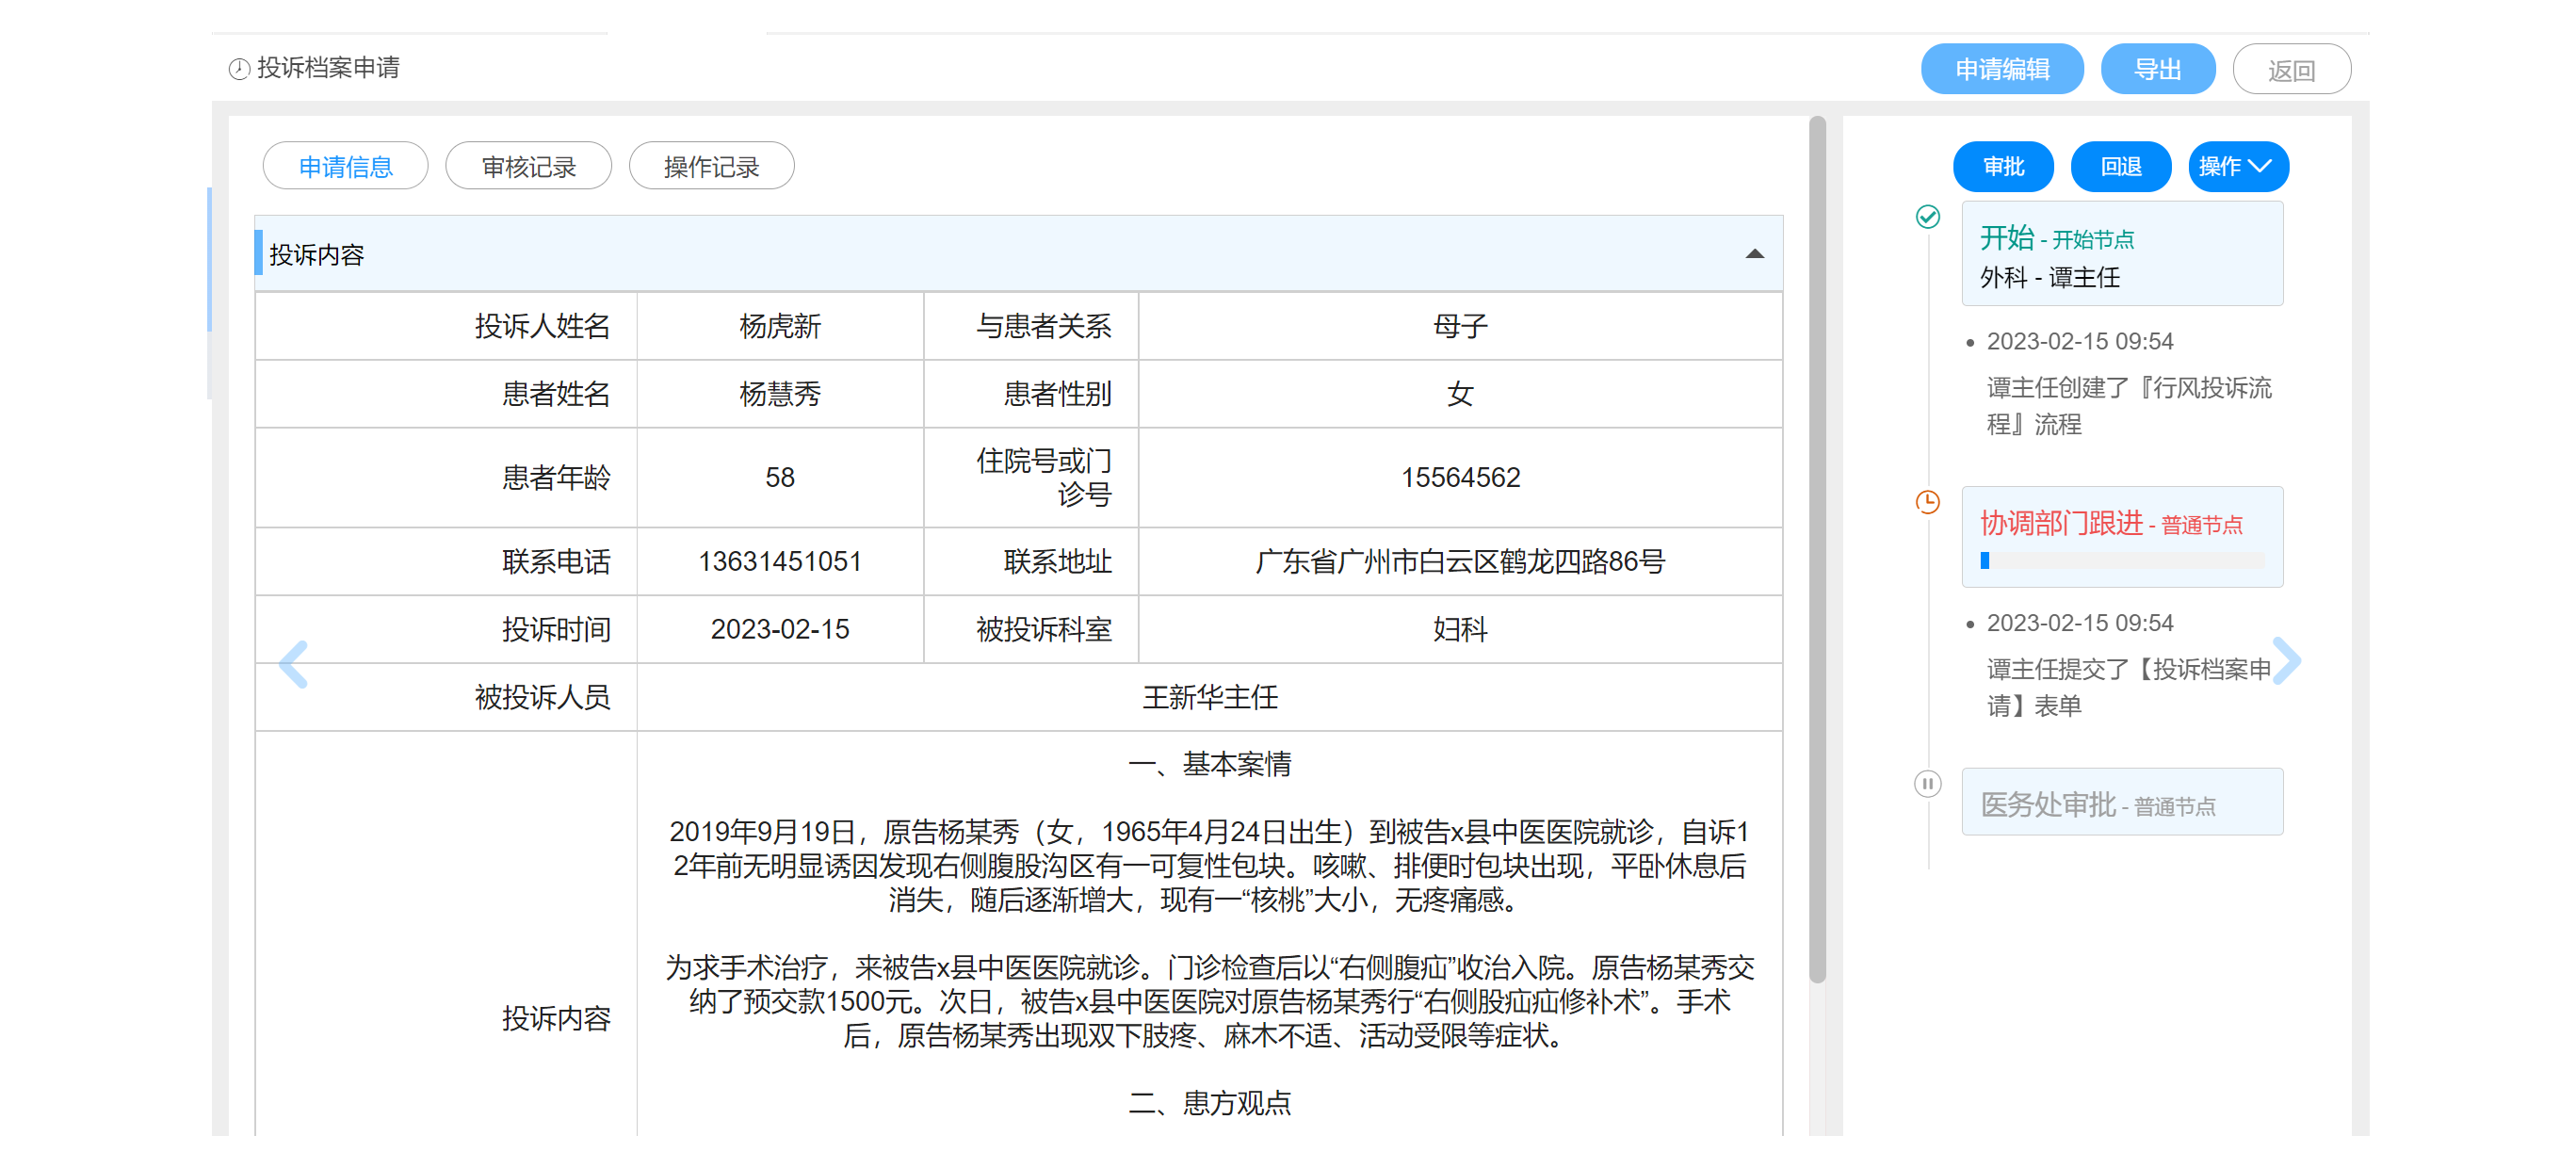The height and width of the screenshot is (1168, 2576).
Task: Click the green checkmark icon at 开始 node
Action: 1927,217
